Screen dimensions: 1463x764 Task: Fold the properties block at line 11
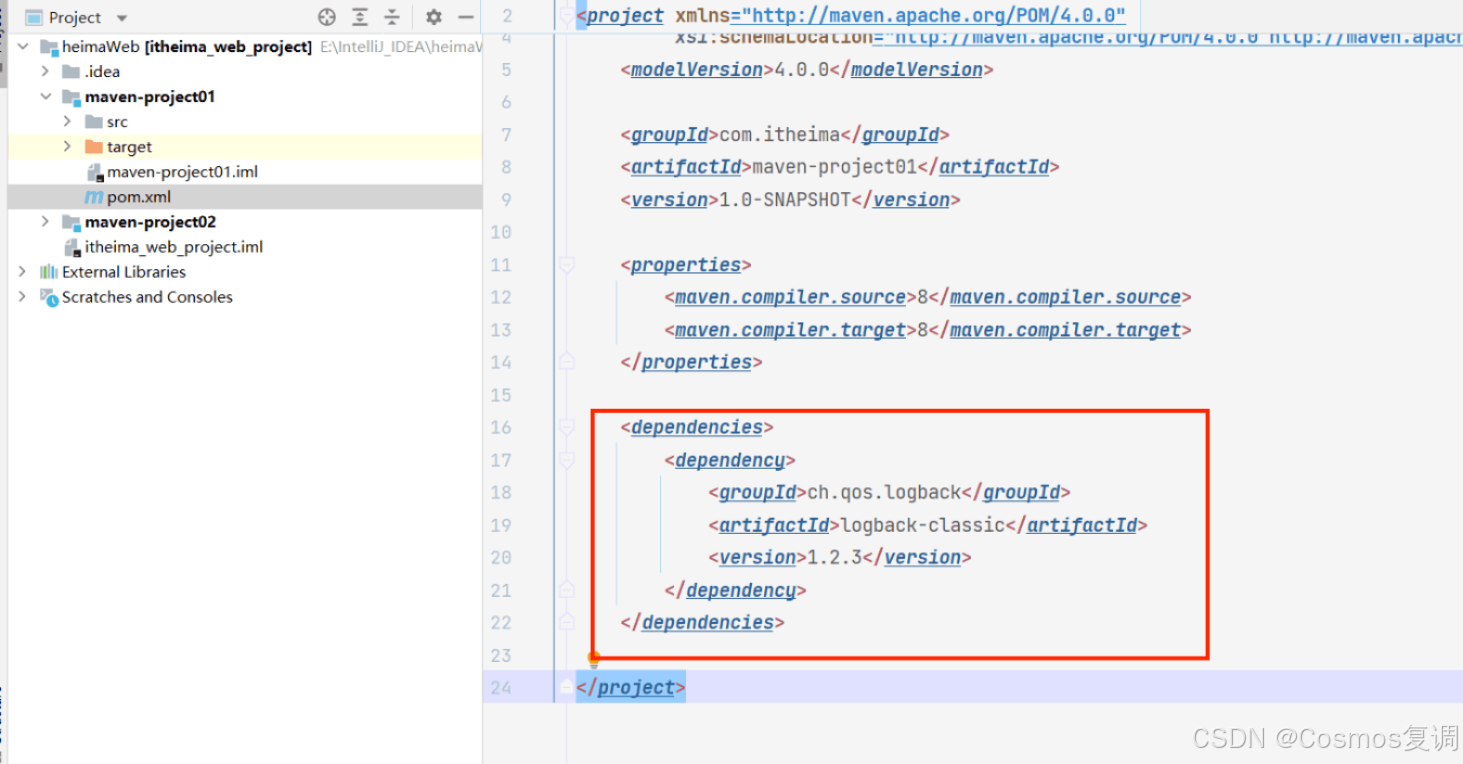pyautogui.click(x=567, y=265)
